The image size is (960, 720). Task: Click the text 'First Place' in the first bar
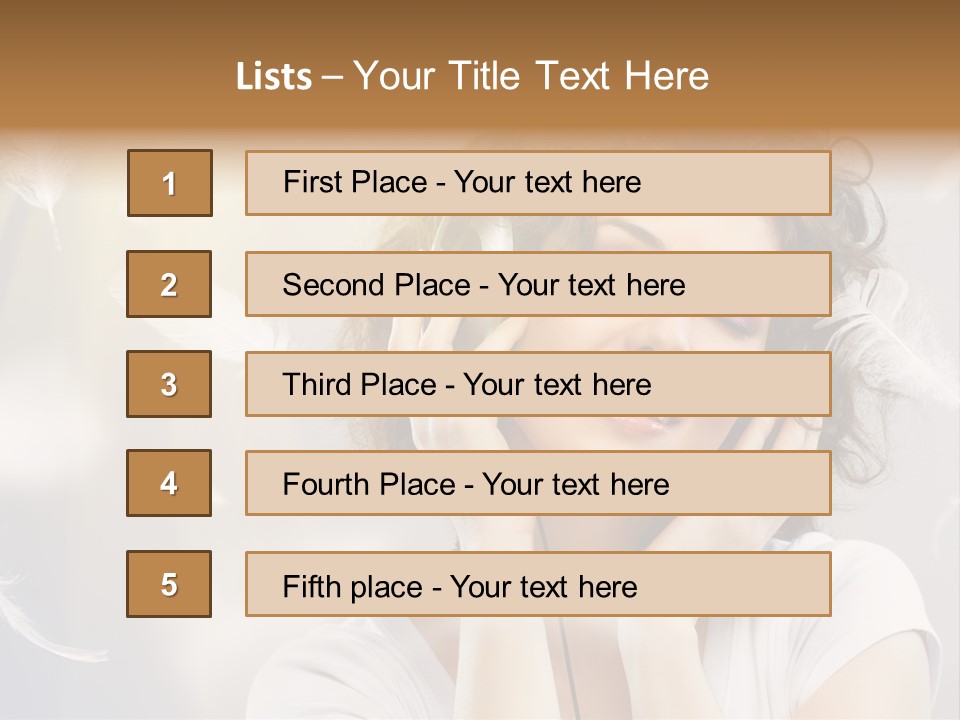354,182
